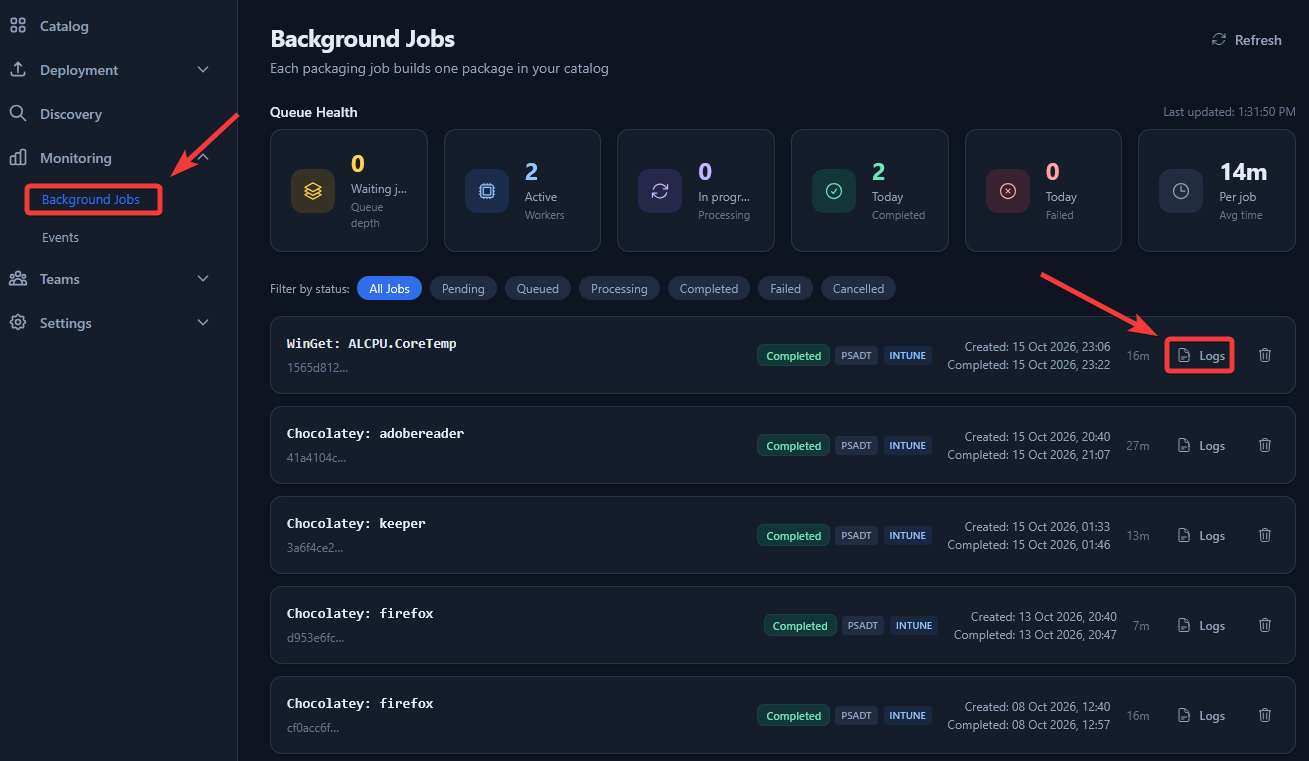Refresh the background jobs list
Viewport: 1309px width, 761px height.
1246,40
